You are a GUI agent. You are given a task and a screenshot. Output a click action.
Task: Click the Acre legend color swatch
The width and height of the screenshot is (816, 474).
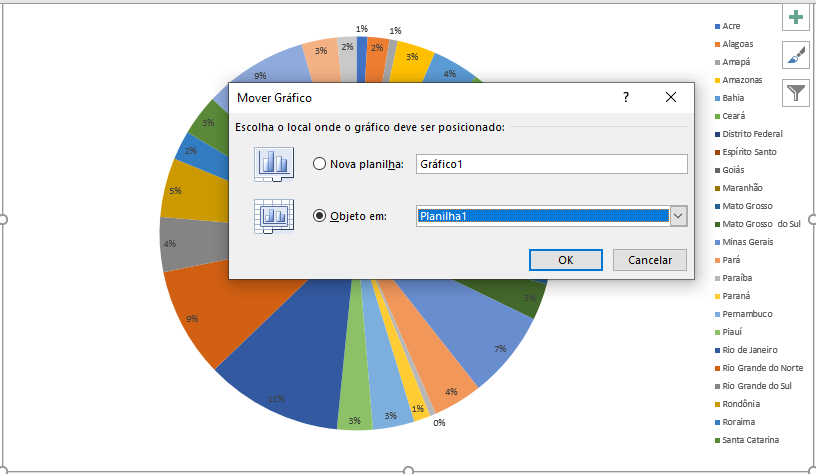point(718,26)
